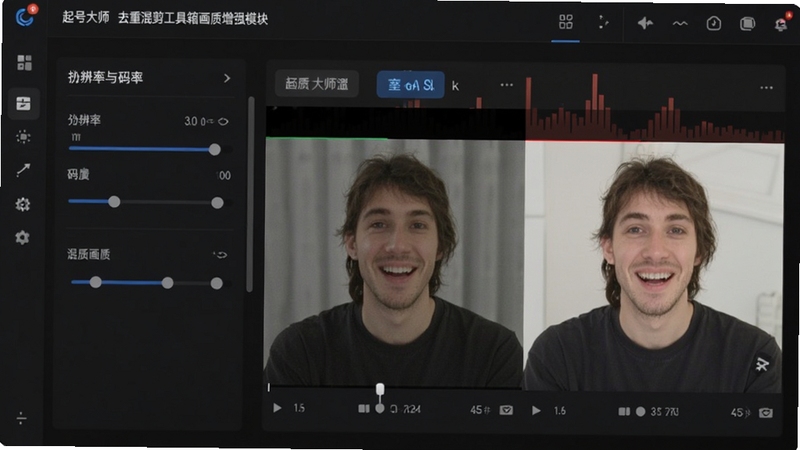This screenshot has height=450, width=800.
Task: Switch to four-square grid view in top bar
Action: pos(566,22)
